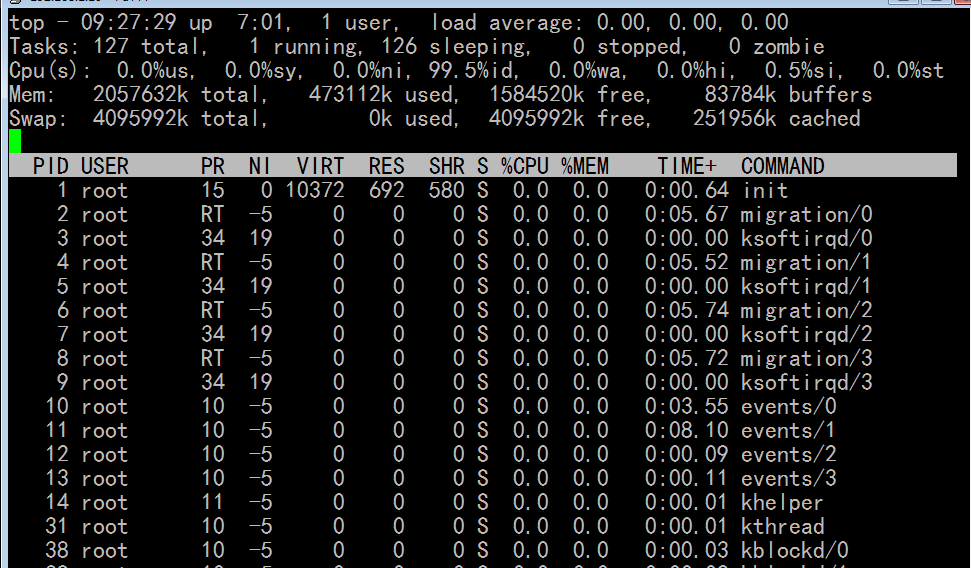Viewport: 971px width, 568px height.
Task: Select the migration/0 process name
Action: pyautogui.click(x=806, y=214)
